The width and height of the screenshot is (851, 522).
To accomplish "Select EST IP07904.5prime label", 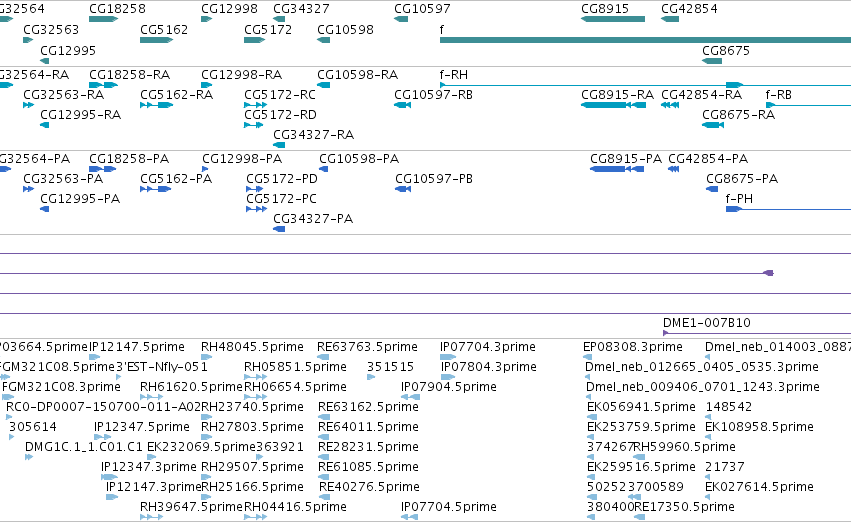I will click(x=449, y=387).
